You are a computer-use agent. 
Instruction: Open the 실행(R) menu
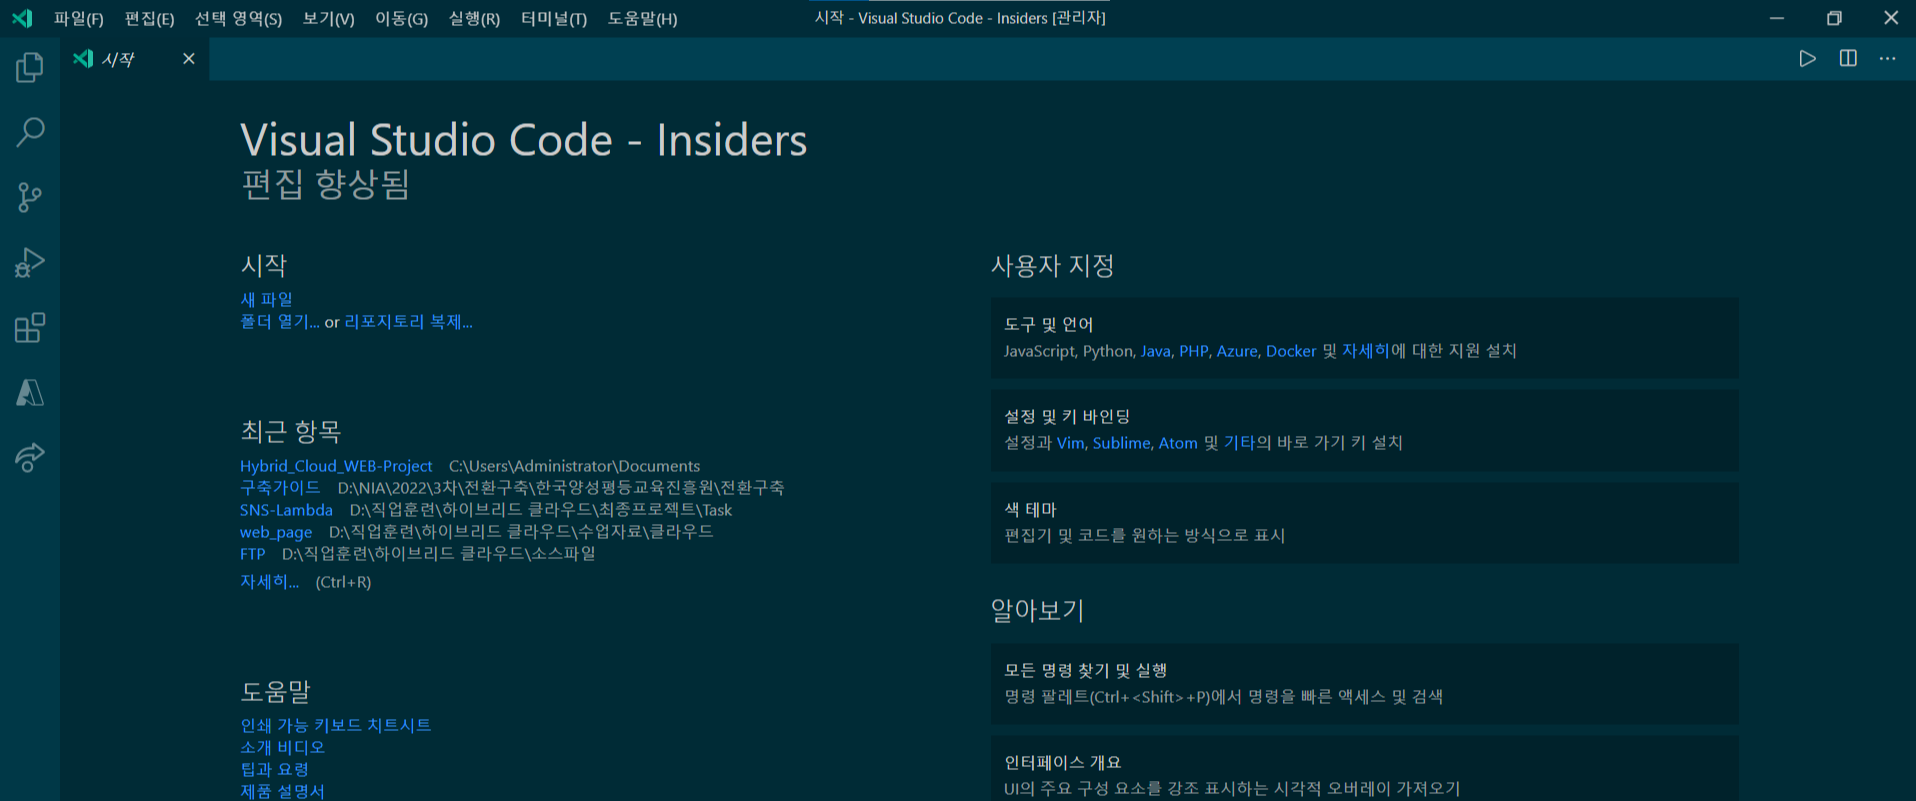pos(474,18)
